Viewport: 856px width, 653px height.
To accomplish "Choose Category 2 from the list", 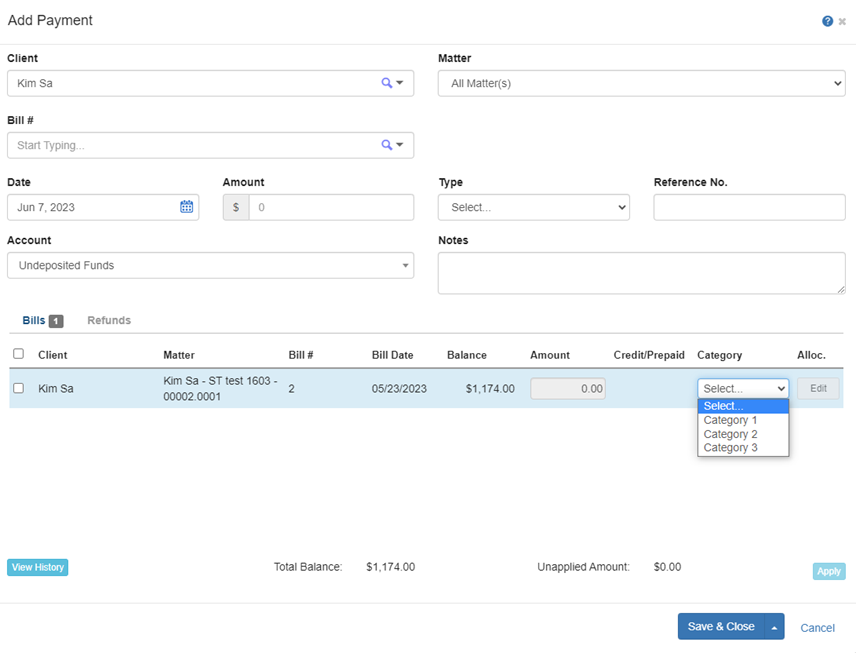I will coord(743,434).
